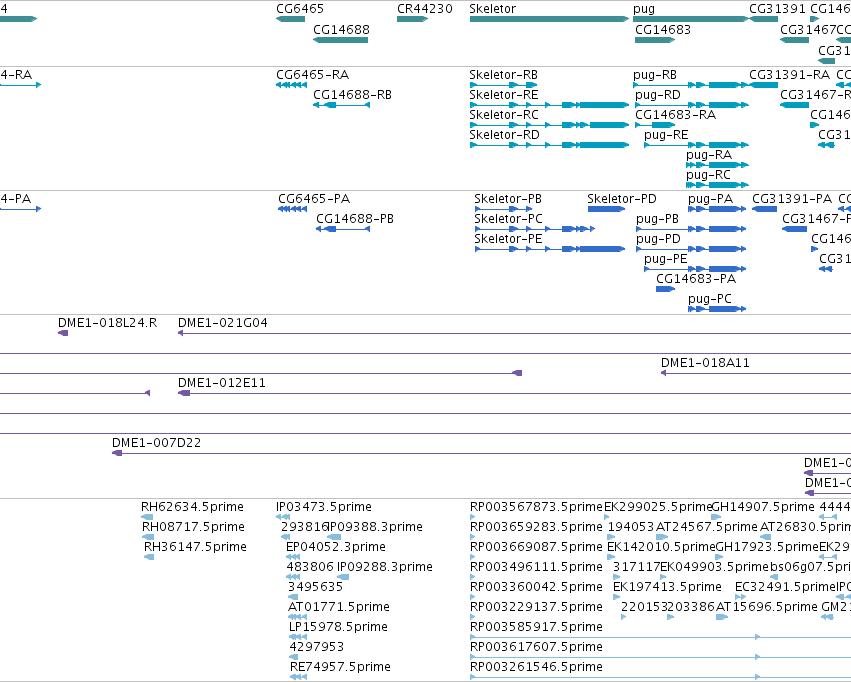Select EST RP003617607.5prime

[x=661, y=658]
